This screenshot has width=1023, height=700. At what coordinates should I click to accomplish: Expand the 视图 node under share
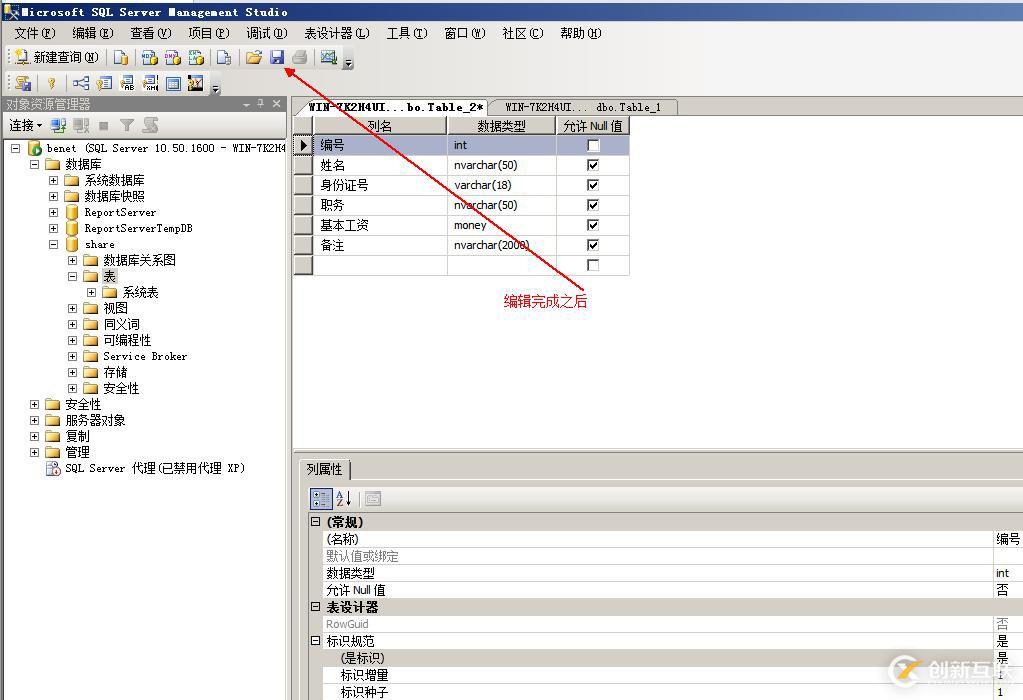tap(70, 307)
